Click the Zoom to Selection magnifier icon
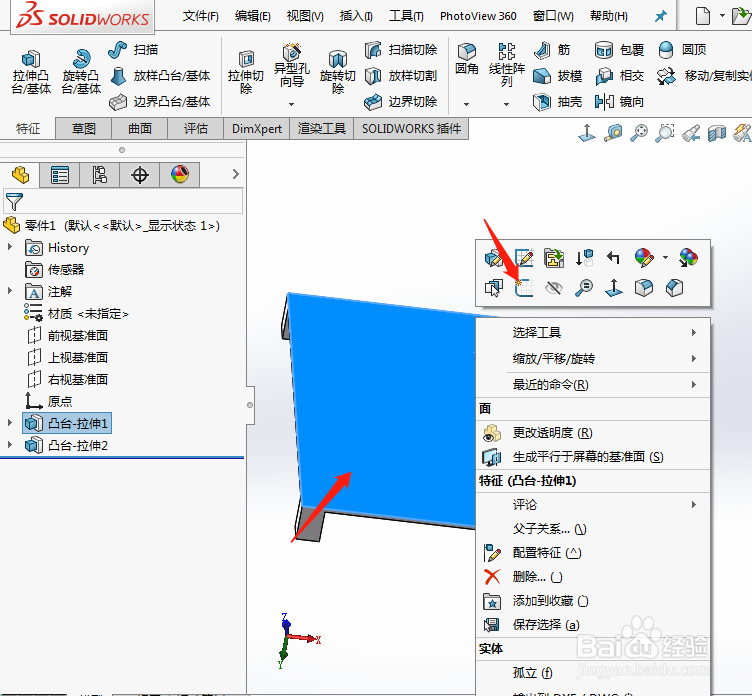 [584, 288]
